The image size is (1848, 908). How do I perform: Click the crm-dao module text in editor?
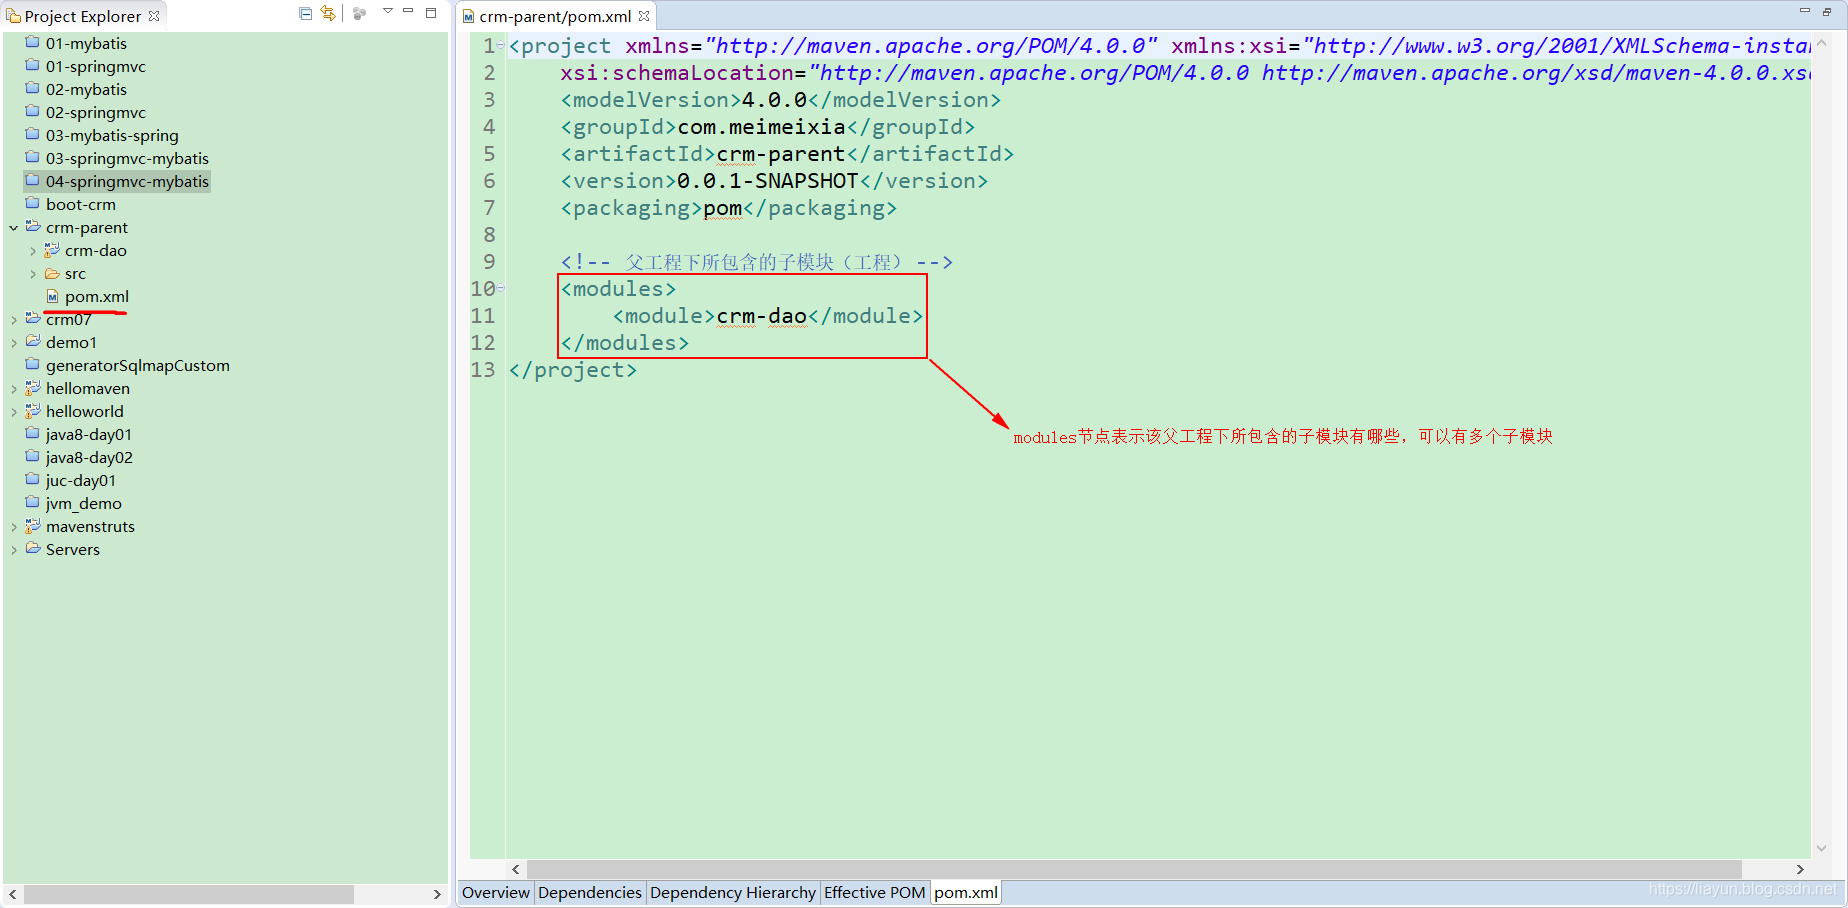click(x=762, y=316)
